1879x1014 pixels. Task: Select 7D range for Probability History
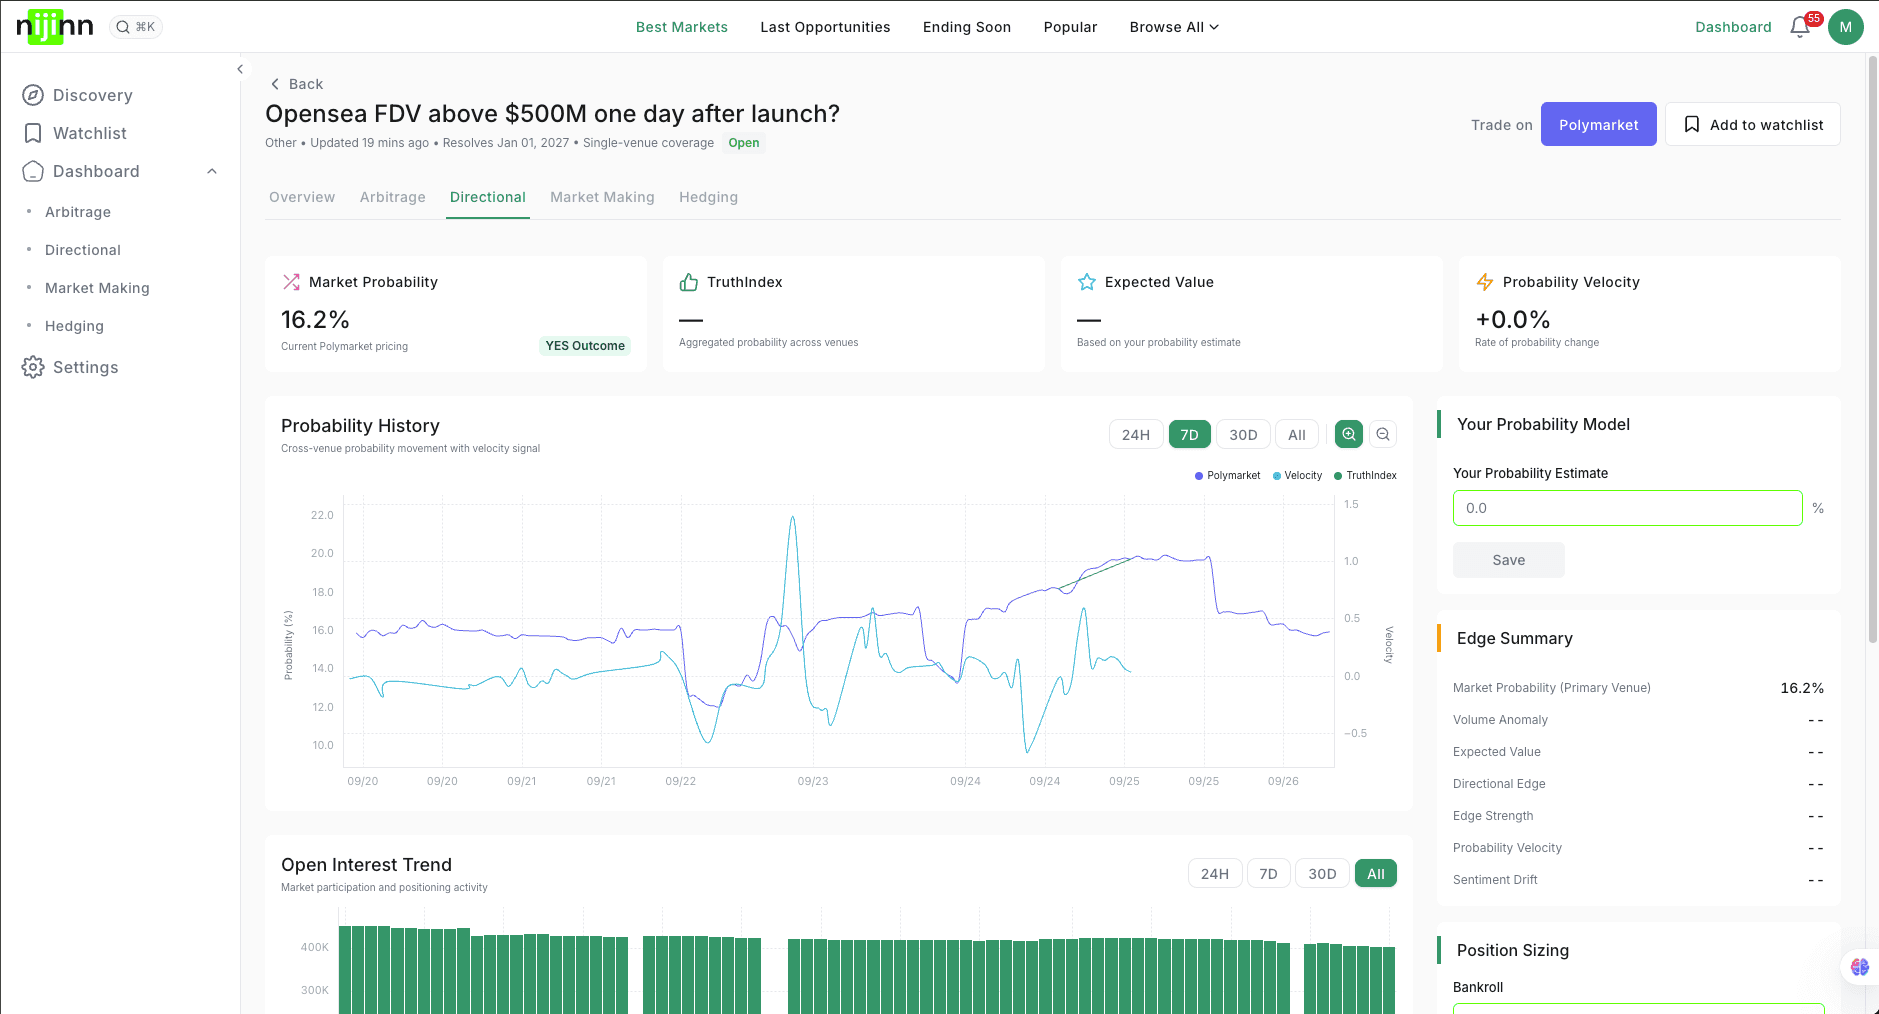click(x=1189, y=434)
